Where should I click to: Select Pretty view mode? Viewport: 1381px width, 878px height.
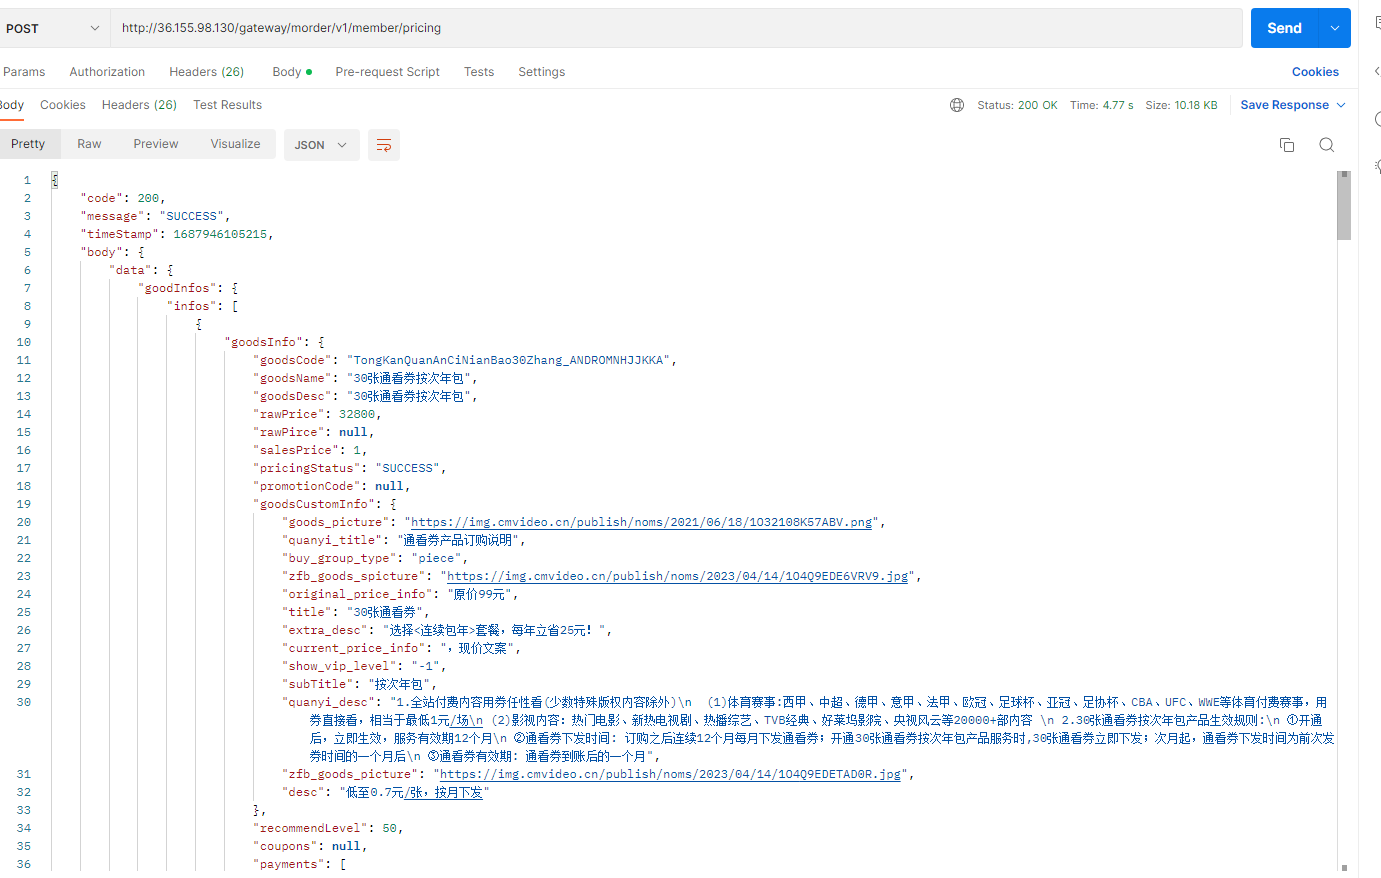coord(28,144)
